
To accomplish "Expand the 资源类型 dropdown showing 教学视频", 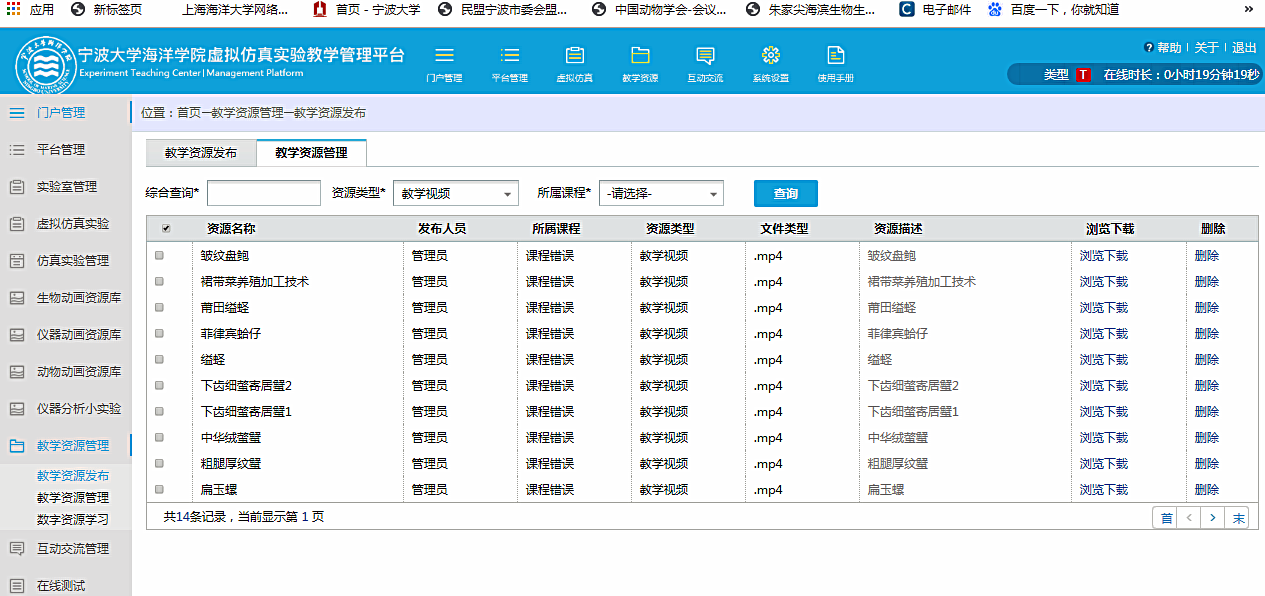I will [455, 194].
